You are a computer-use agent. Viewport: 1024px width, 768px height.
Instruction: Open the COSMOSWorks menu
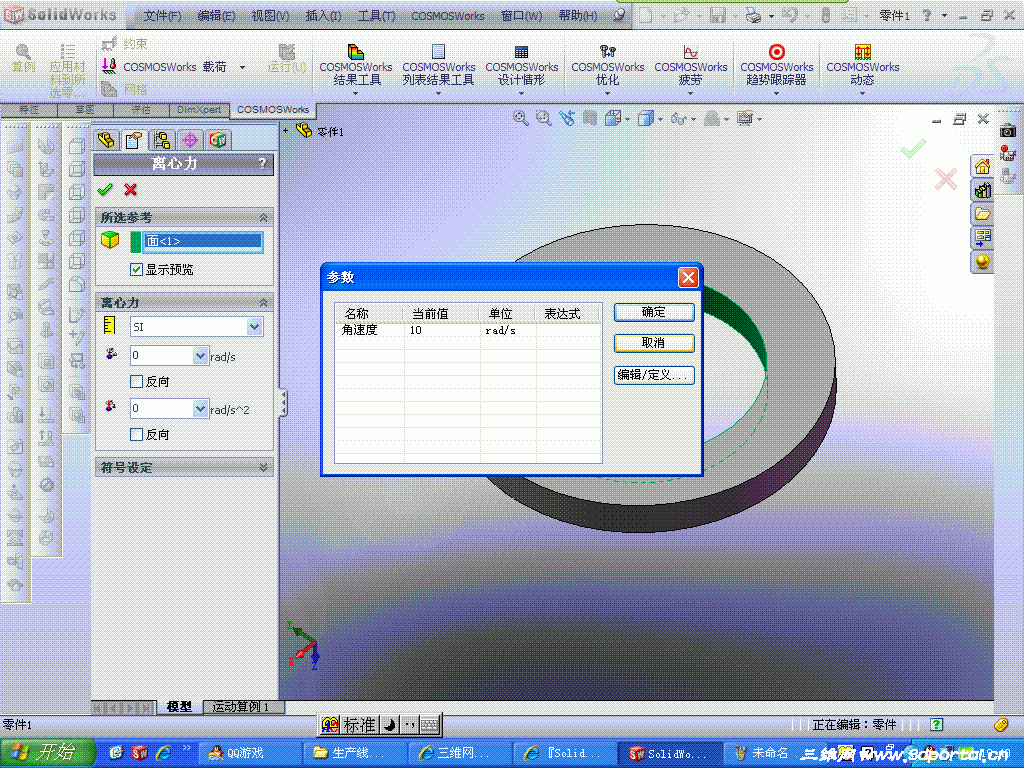(x=448, y=16)
